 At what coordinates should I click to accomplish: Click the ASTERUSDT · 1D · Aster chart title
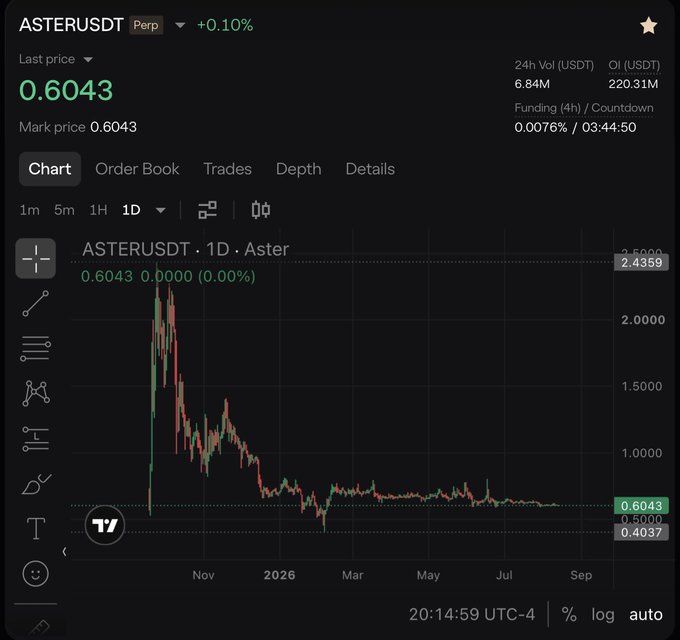click(186, 249)
